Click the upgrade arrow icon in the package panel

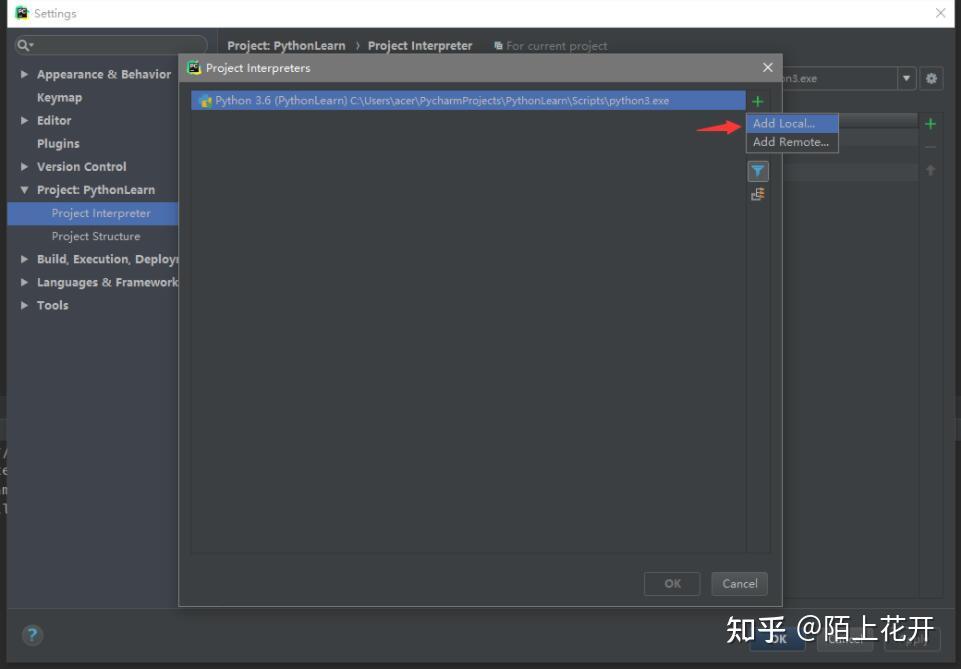tap(930, 167)
